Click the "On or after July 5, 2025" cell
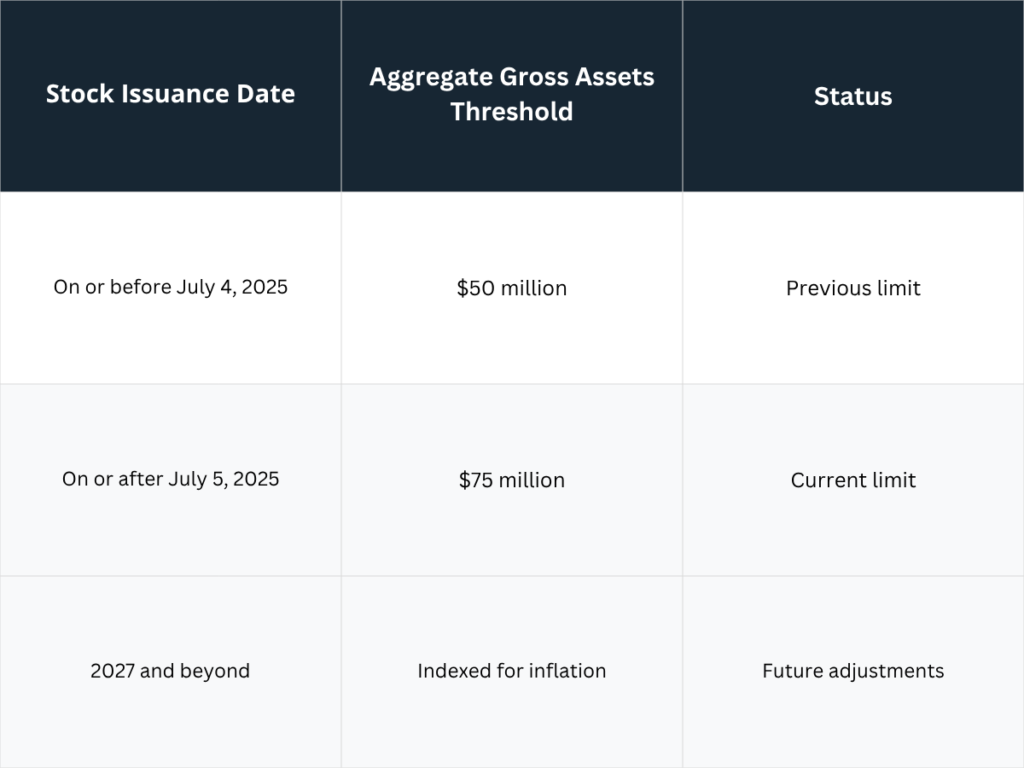 (170, 479)
